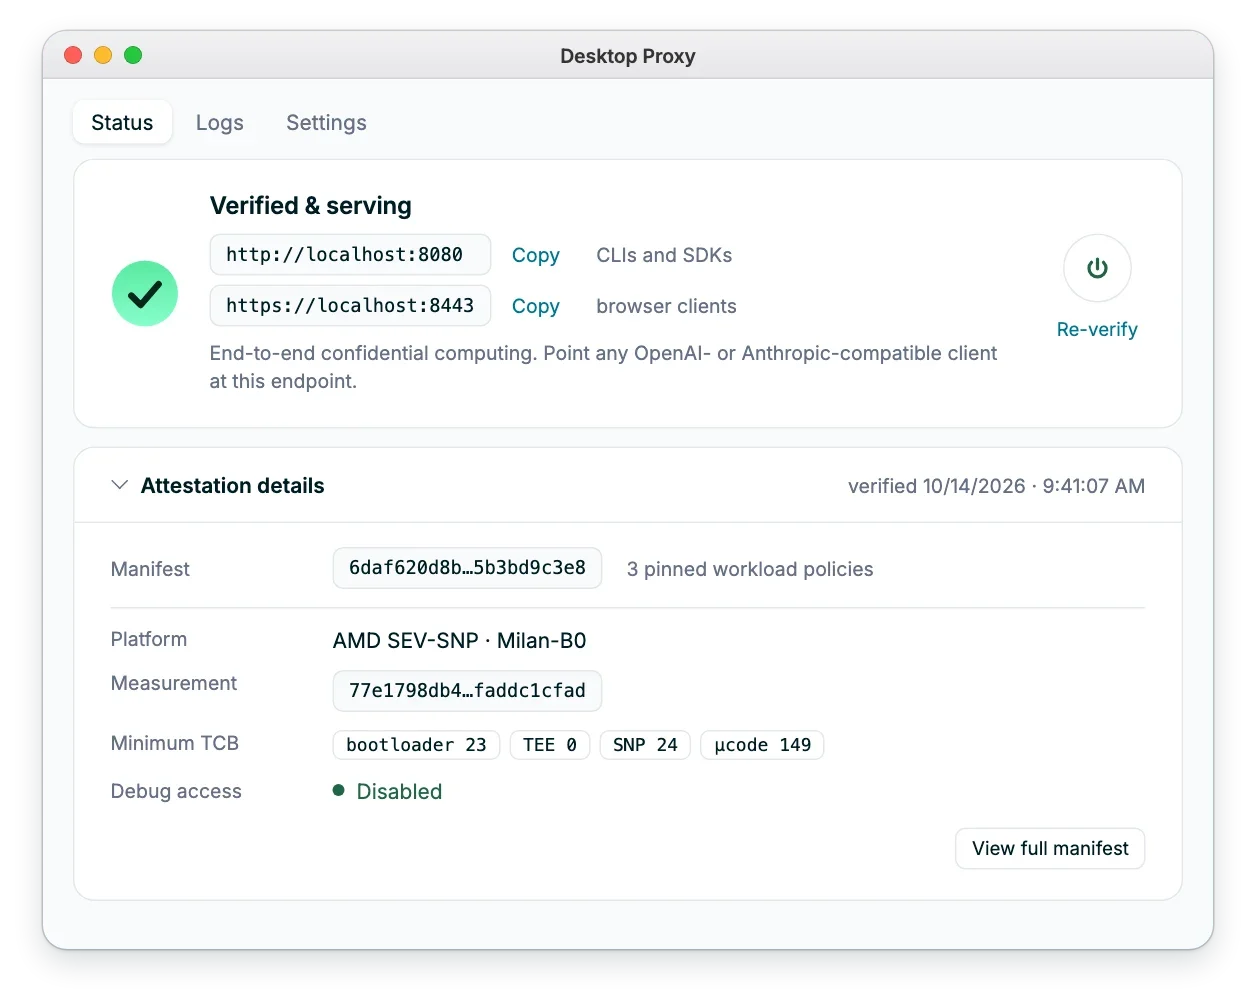Click the SNP 24 chip
This screenshot has width=1256, height=1004.
[645, 745]
